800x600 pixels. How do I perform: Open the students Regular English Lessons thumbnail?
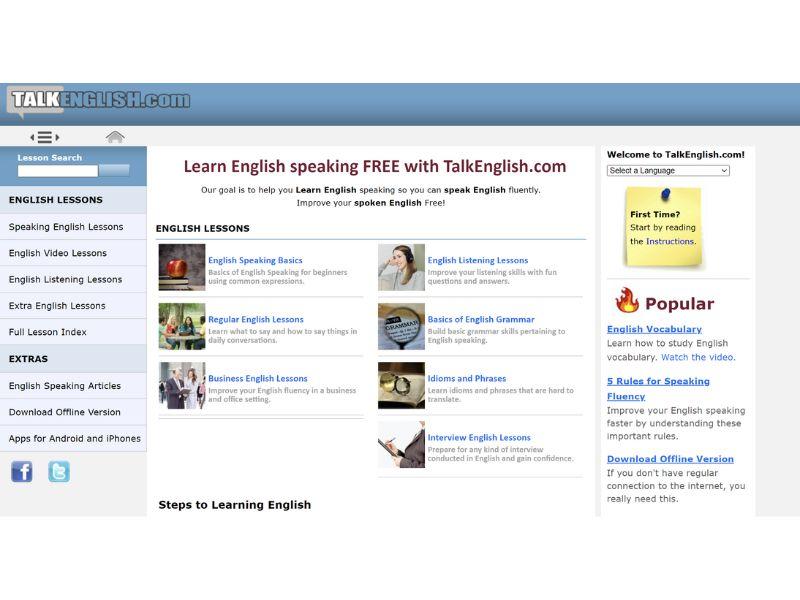point(182,327)
